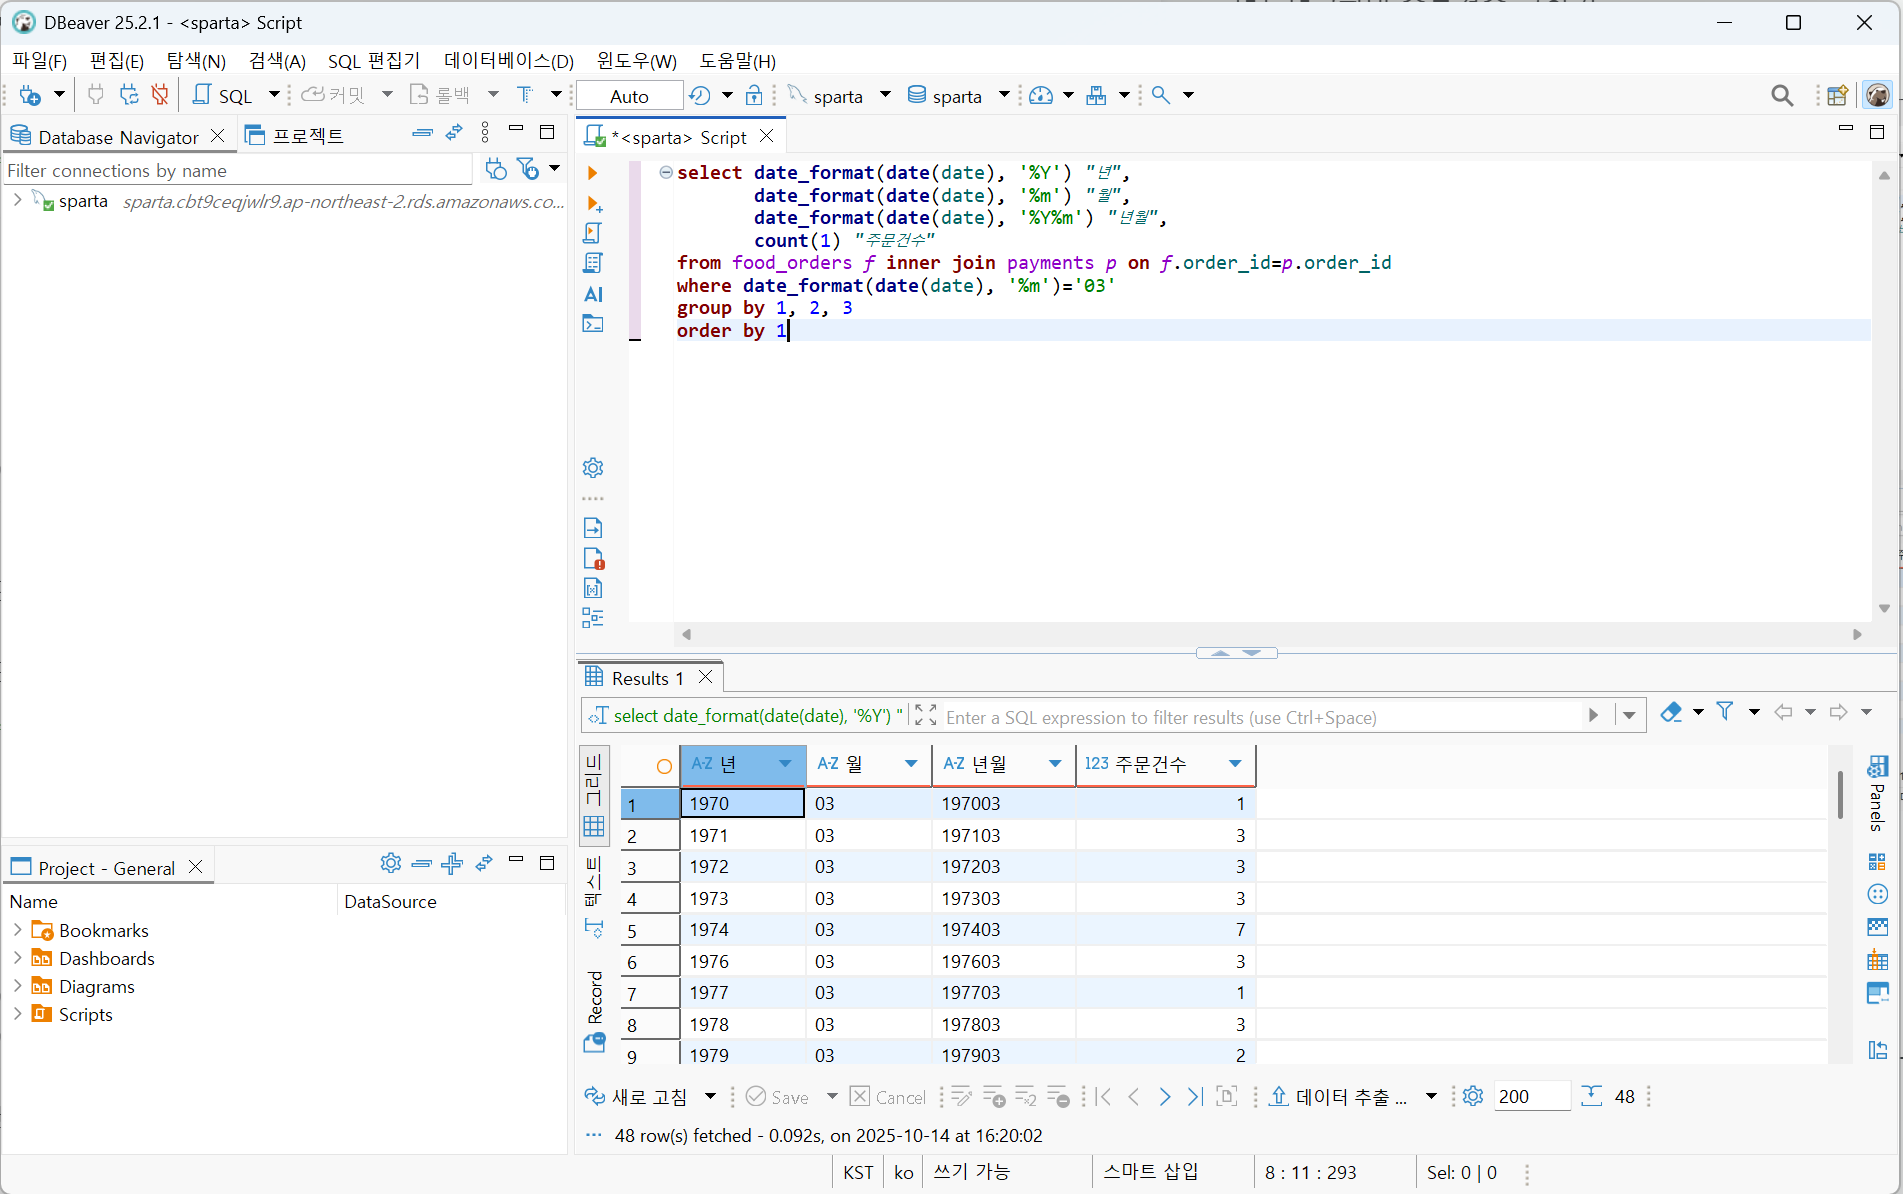The image size is (1903, 1194).
Task: Toggle grid presentation of the result set
Action: [594, 826]
